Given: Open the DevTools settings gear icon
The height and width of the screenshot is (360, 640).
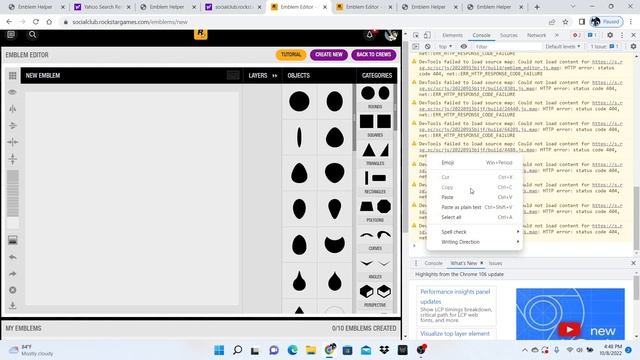Looking at the screenshot, I should (x=610, y=36).
